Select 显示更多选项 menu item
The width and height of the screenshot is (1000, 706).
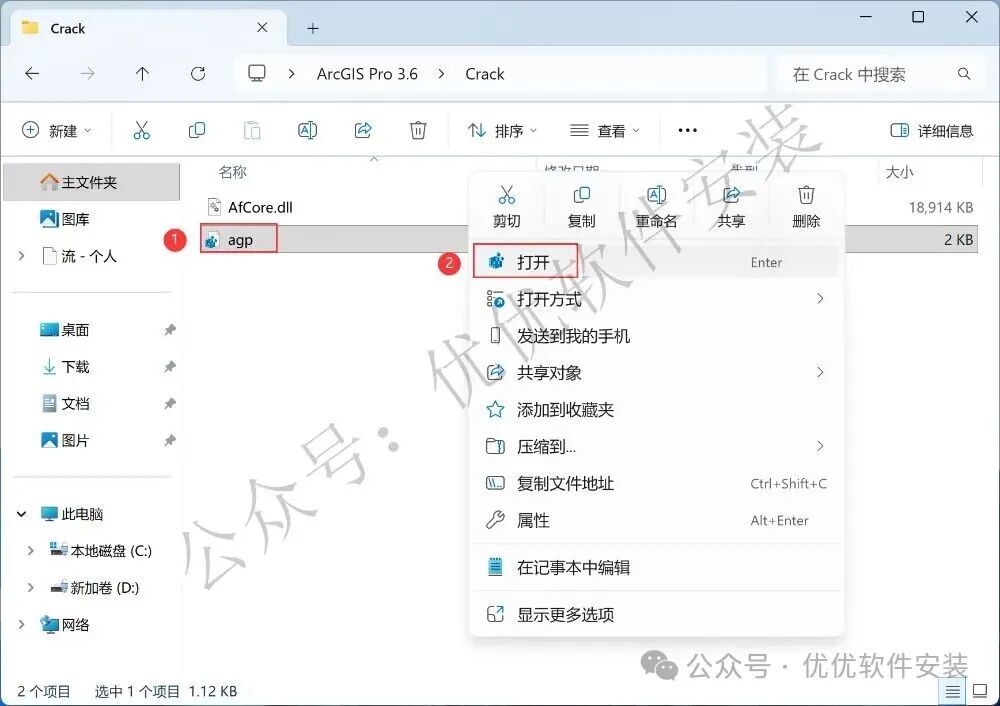pos(656,615)
